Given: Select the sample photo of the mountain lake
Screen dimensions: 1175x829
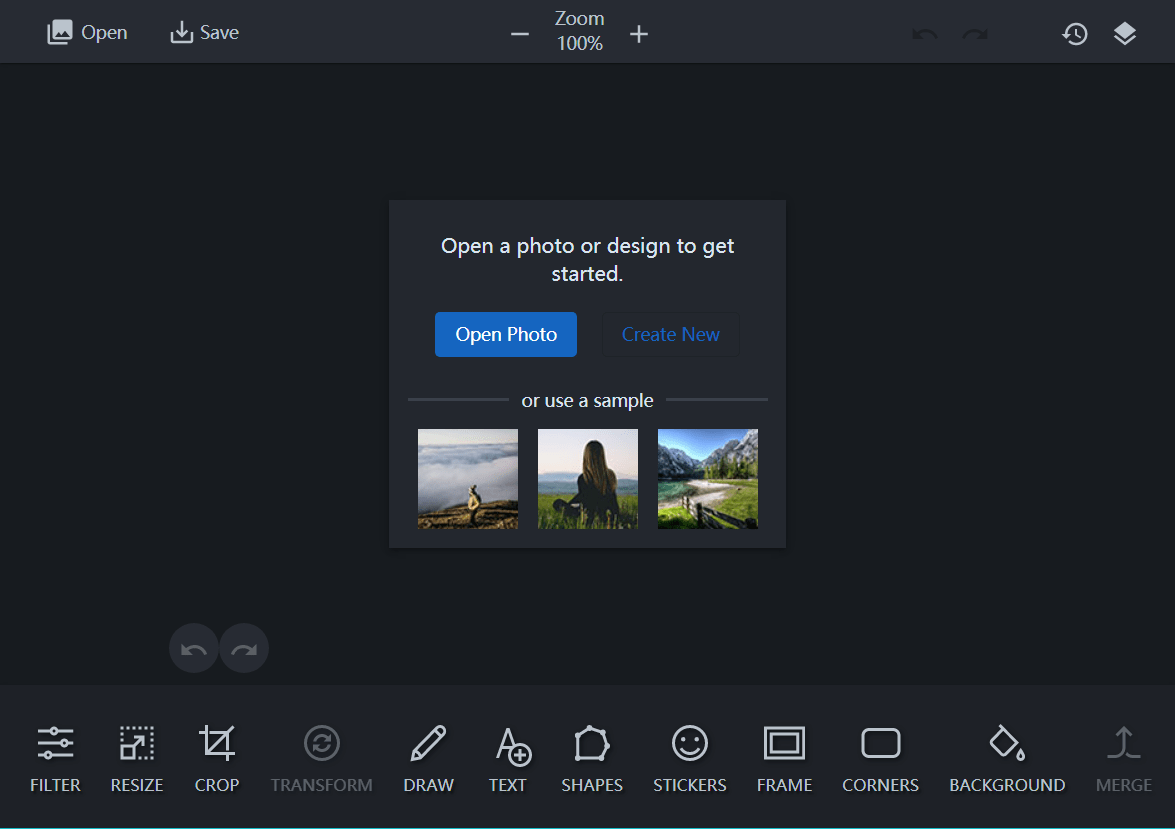Looking at the screenshot, I should [x=707, y=479].
